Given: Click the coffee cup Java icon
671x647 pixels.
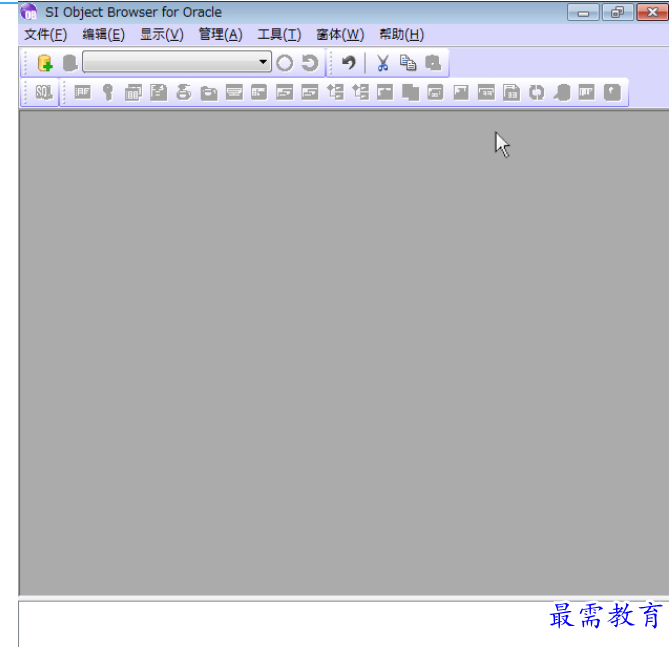Looking at the screenshot, I should pos(184,92).
